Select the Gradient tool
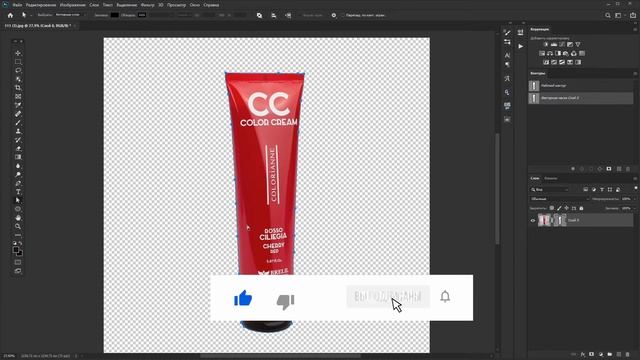 coord(18,157)
